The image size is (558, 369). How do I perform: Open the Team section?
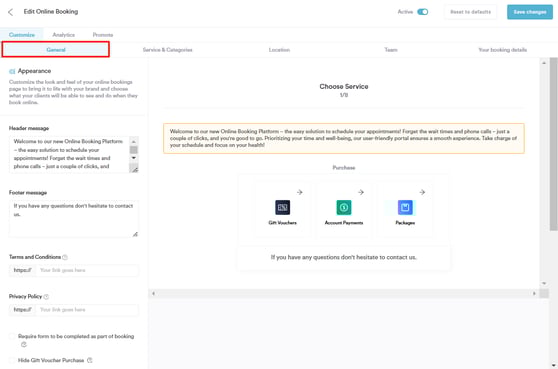[x=391, y=50]
